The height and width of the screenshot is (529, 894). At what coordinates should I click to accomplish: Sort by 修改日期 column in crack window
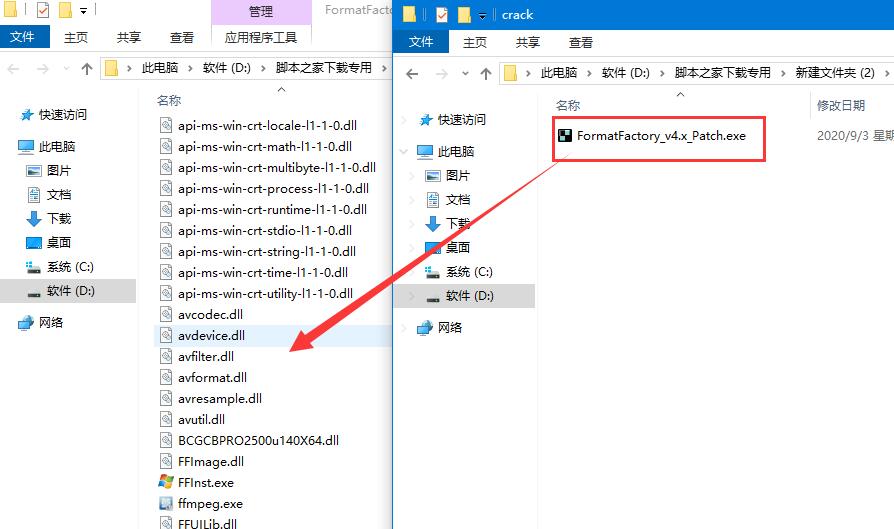click(841, 105)
